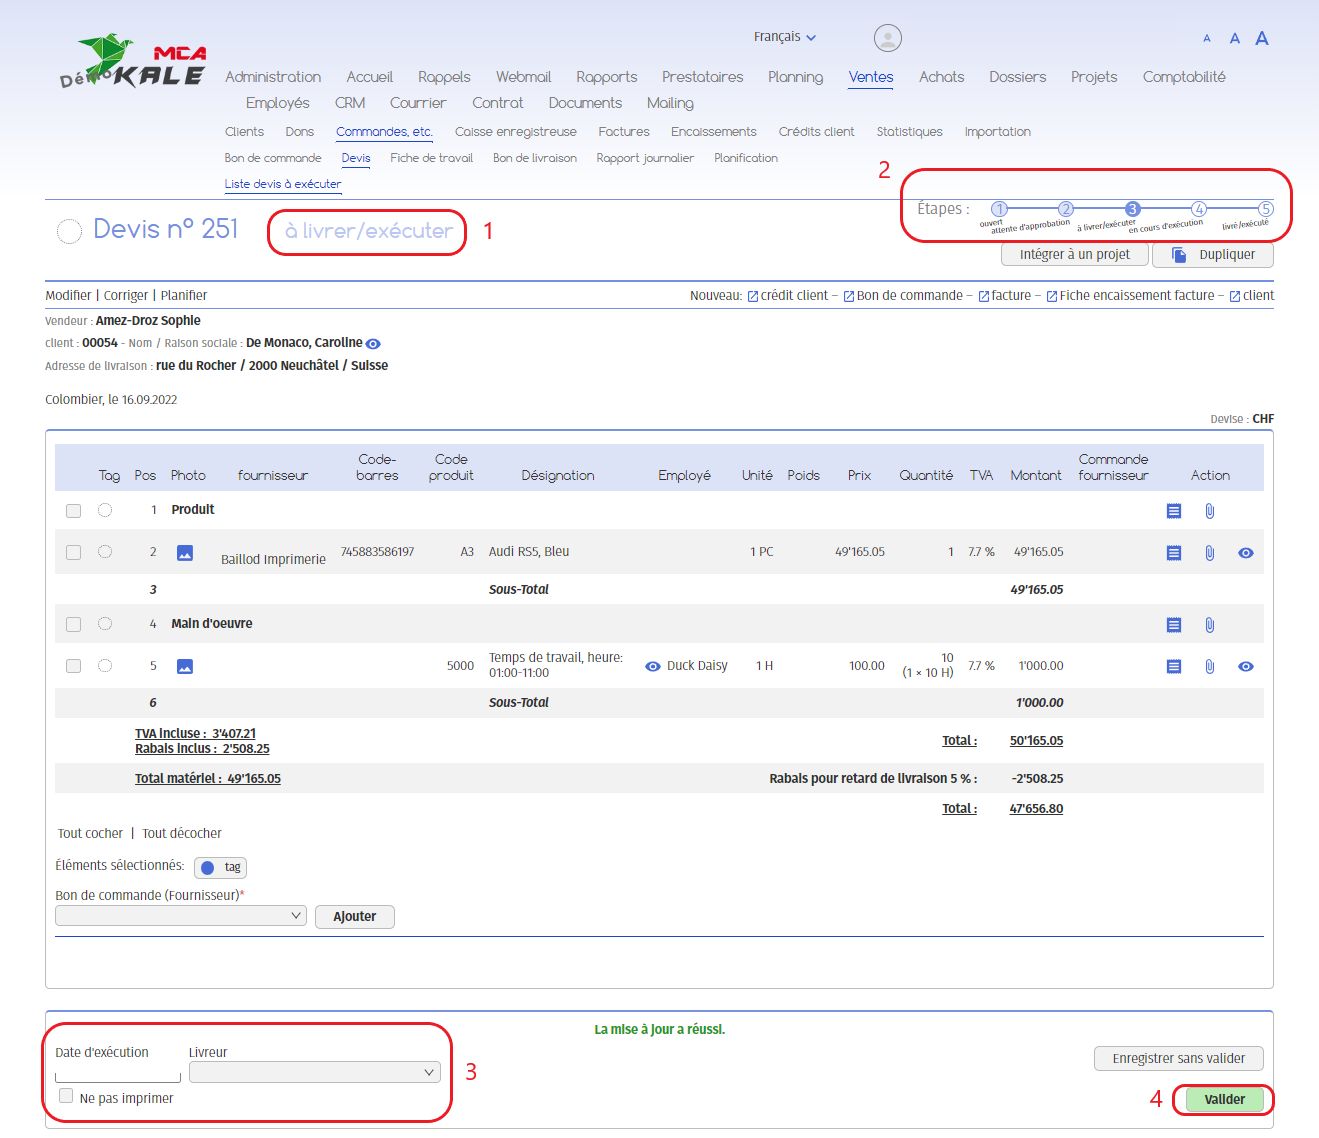Tick the checkbox for the Audi RS5 line
Viewport: 1319px width, 1138px height.
[x=73, y=552]
